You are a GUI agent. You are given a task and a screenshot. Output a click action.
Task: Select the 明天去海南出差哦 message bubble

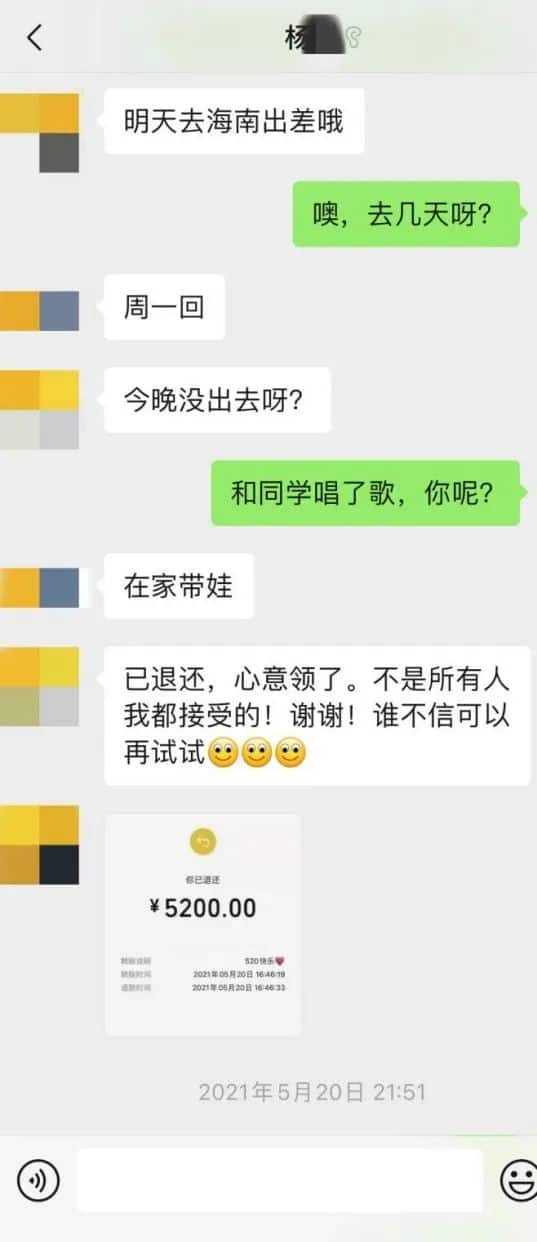point(234,122)
